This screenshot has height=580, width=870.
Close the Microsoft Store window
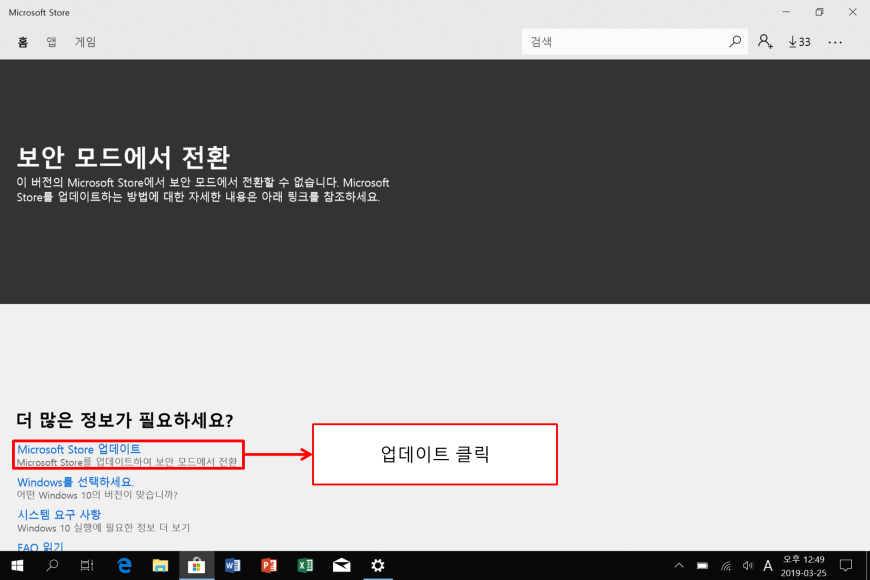tap(853, 12)
